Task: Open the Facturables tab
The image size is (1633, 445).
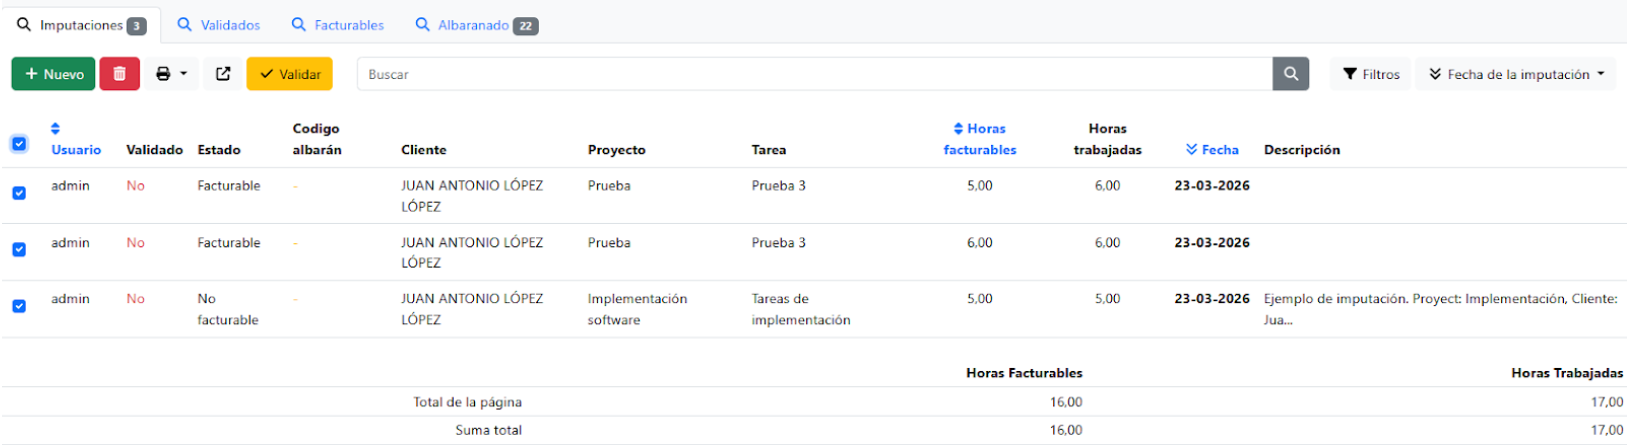Action: [x=337, y=25]
